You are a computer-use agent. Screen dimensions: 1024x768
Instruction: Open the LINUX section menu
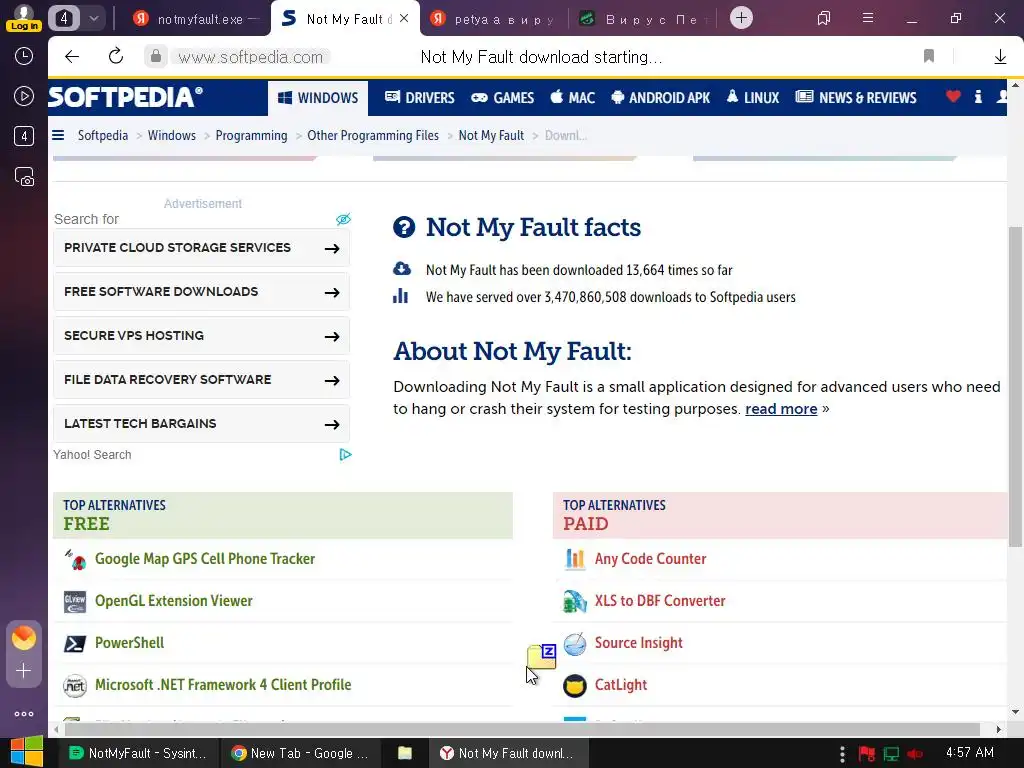[x=753, y=98]
